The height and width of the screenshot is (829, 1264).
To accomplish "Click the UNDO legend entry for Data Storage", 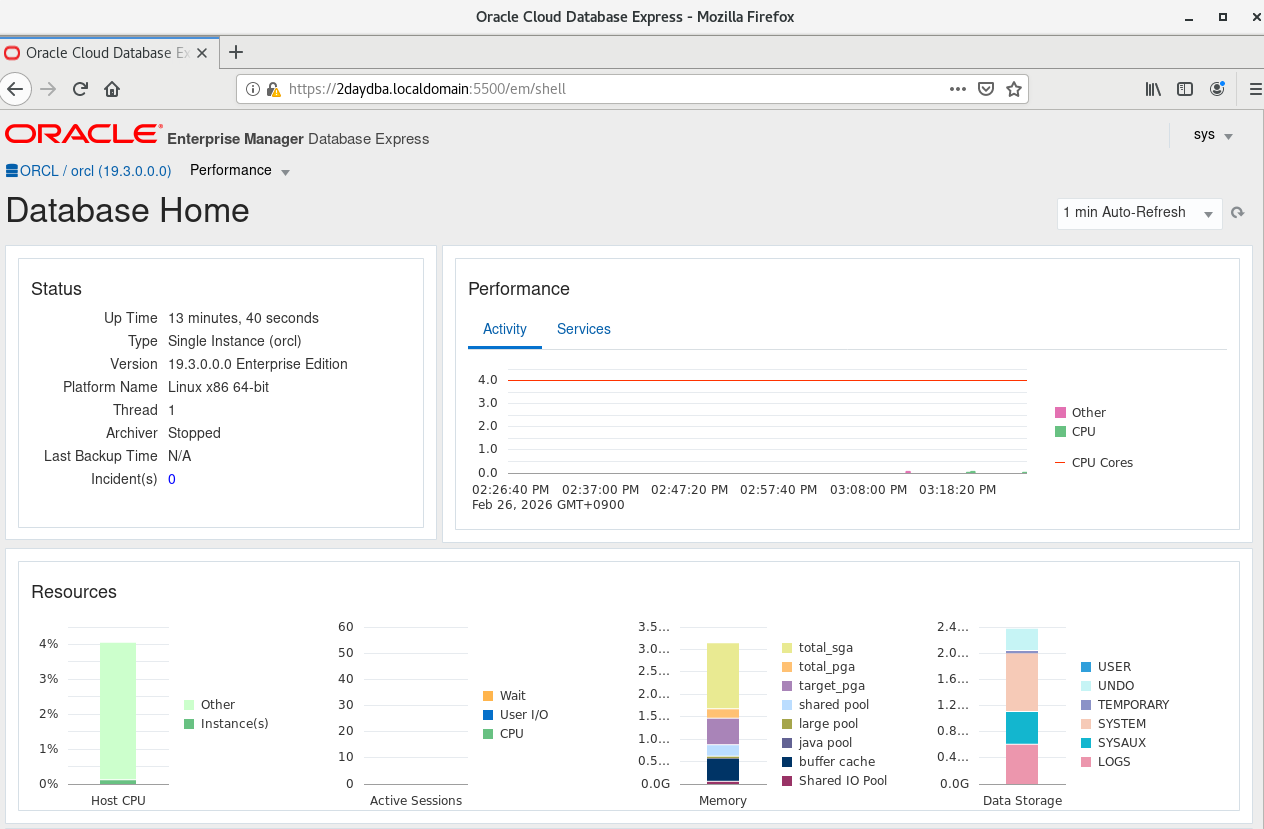I will 1107,686.
